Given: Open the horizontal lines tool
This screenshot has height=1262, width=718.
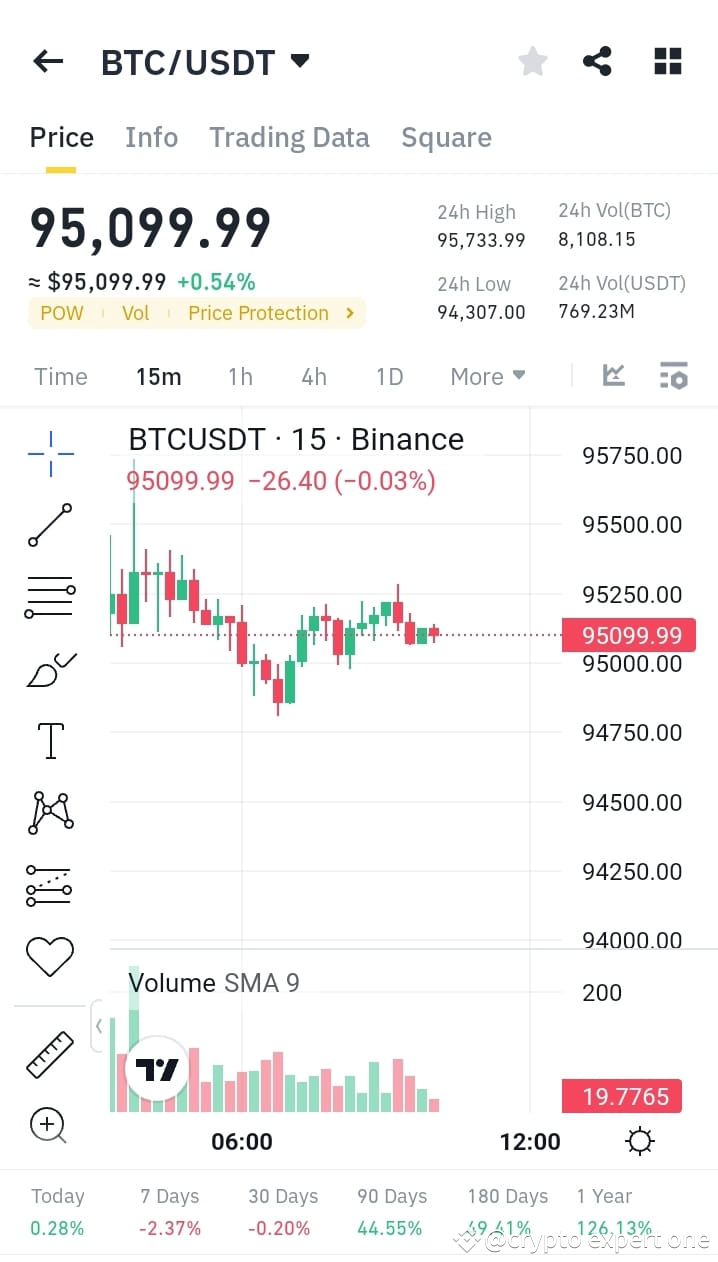Looking at the screenshot, I should [x=49, y=596].
